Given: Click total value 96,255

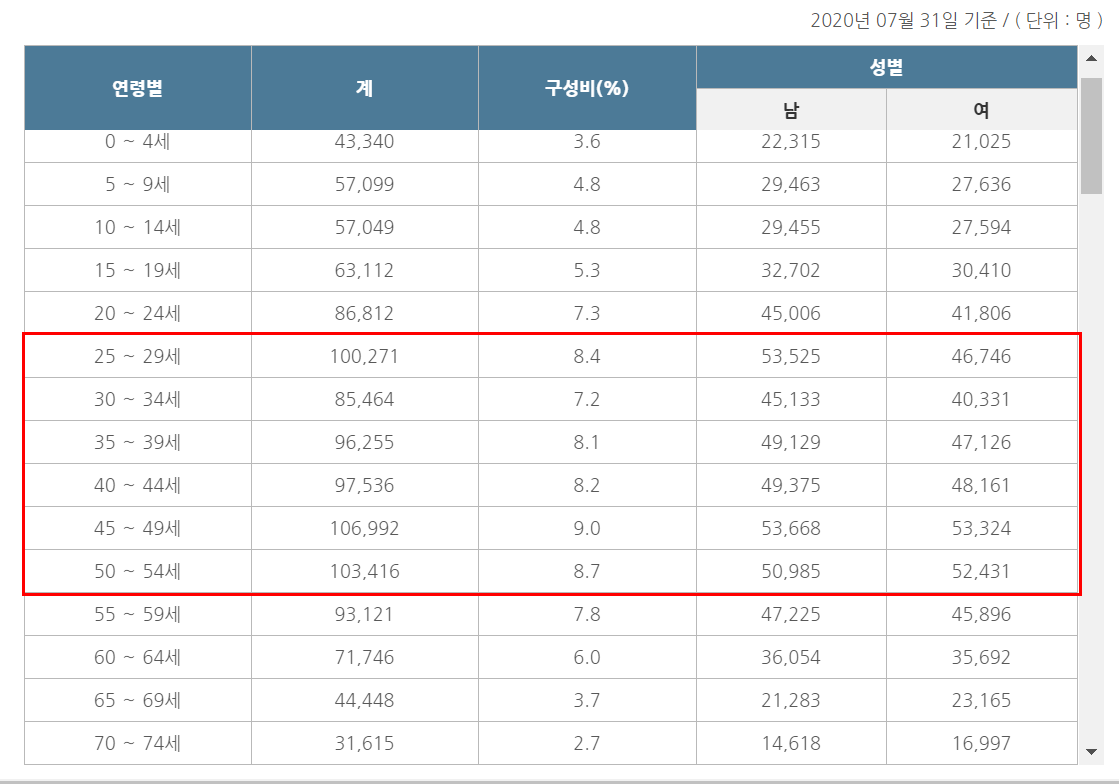Looking at the screenshot, I should click(365, 442).
